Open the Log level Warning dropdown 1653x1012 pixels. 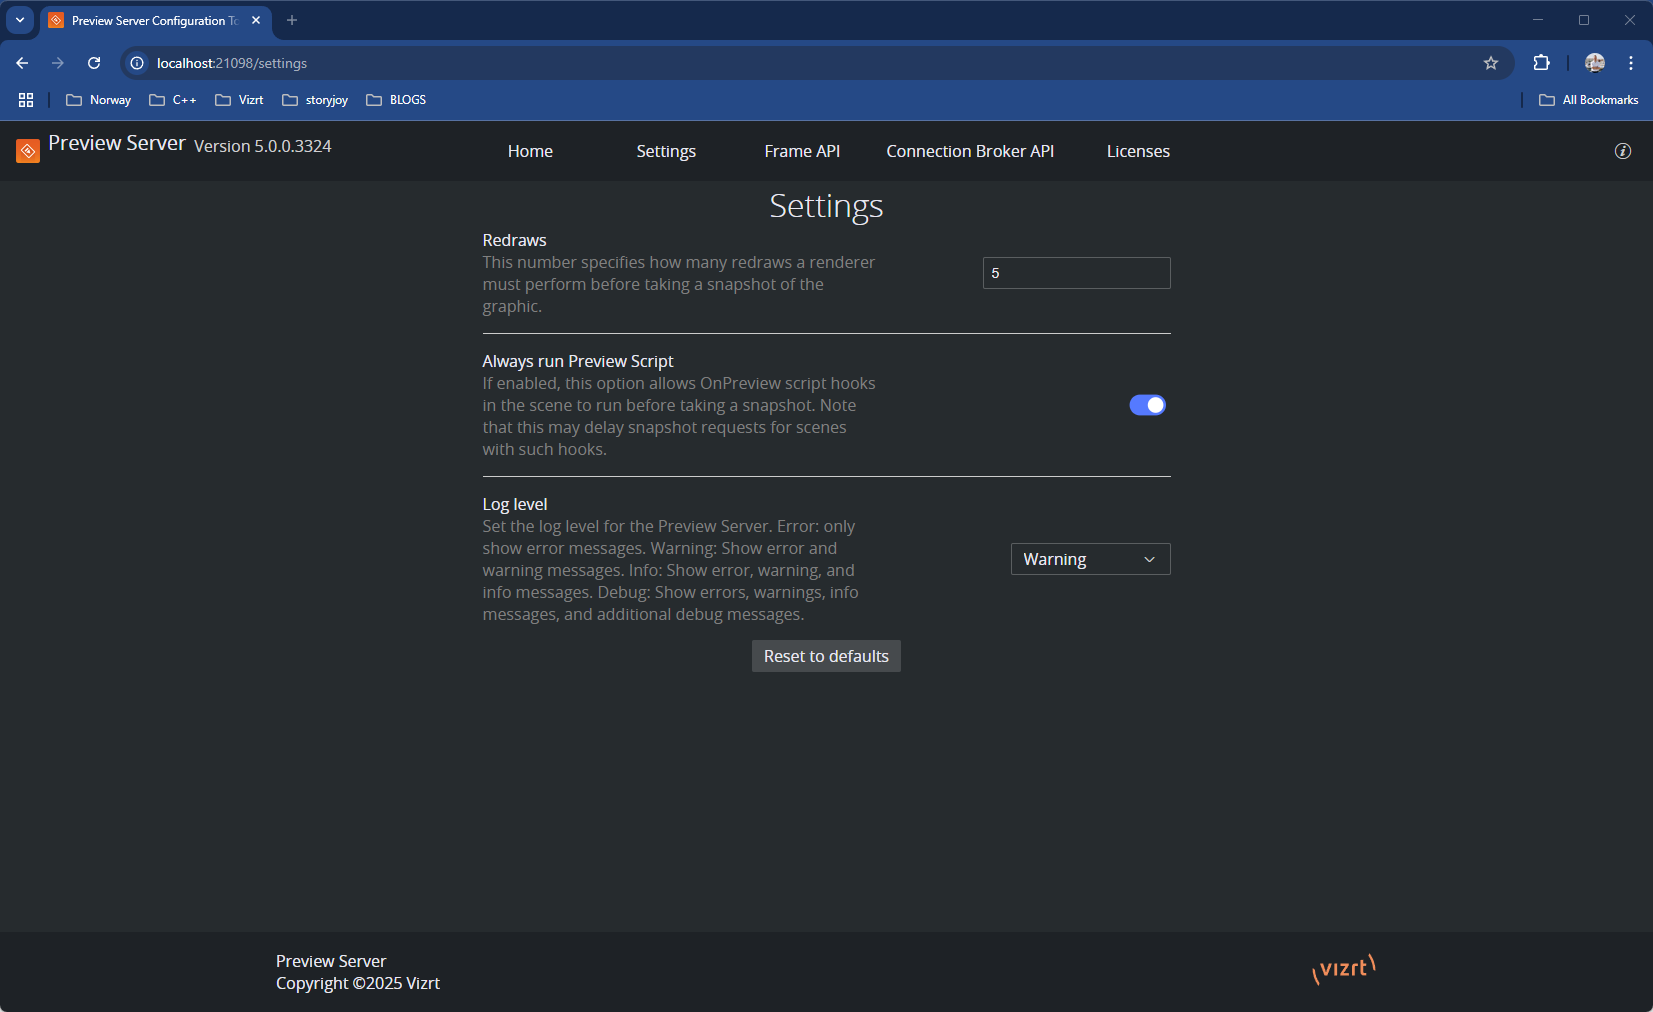click(x=1090, y=559)
